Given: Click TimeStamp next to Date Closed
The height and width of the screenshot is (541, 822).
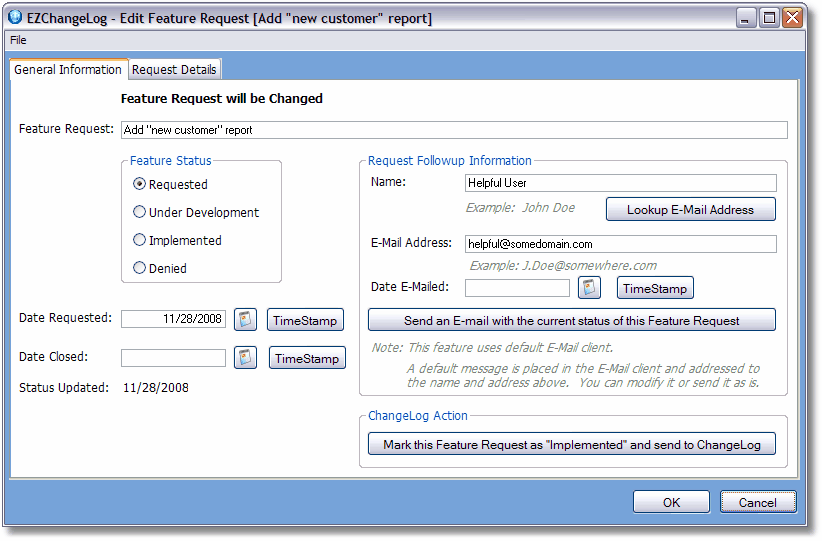Looking at the screenshot, I should pos(307,358).
